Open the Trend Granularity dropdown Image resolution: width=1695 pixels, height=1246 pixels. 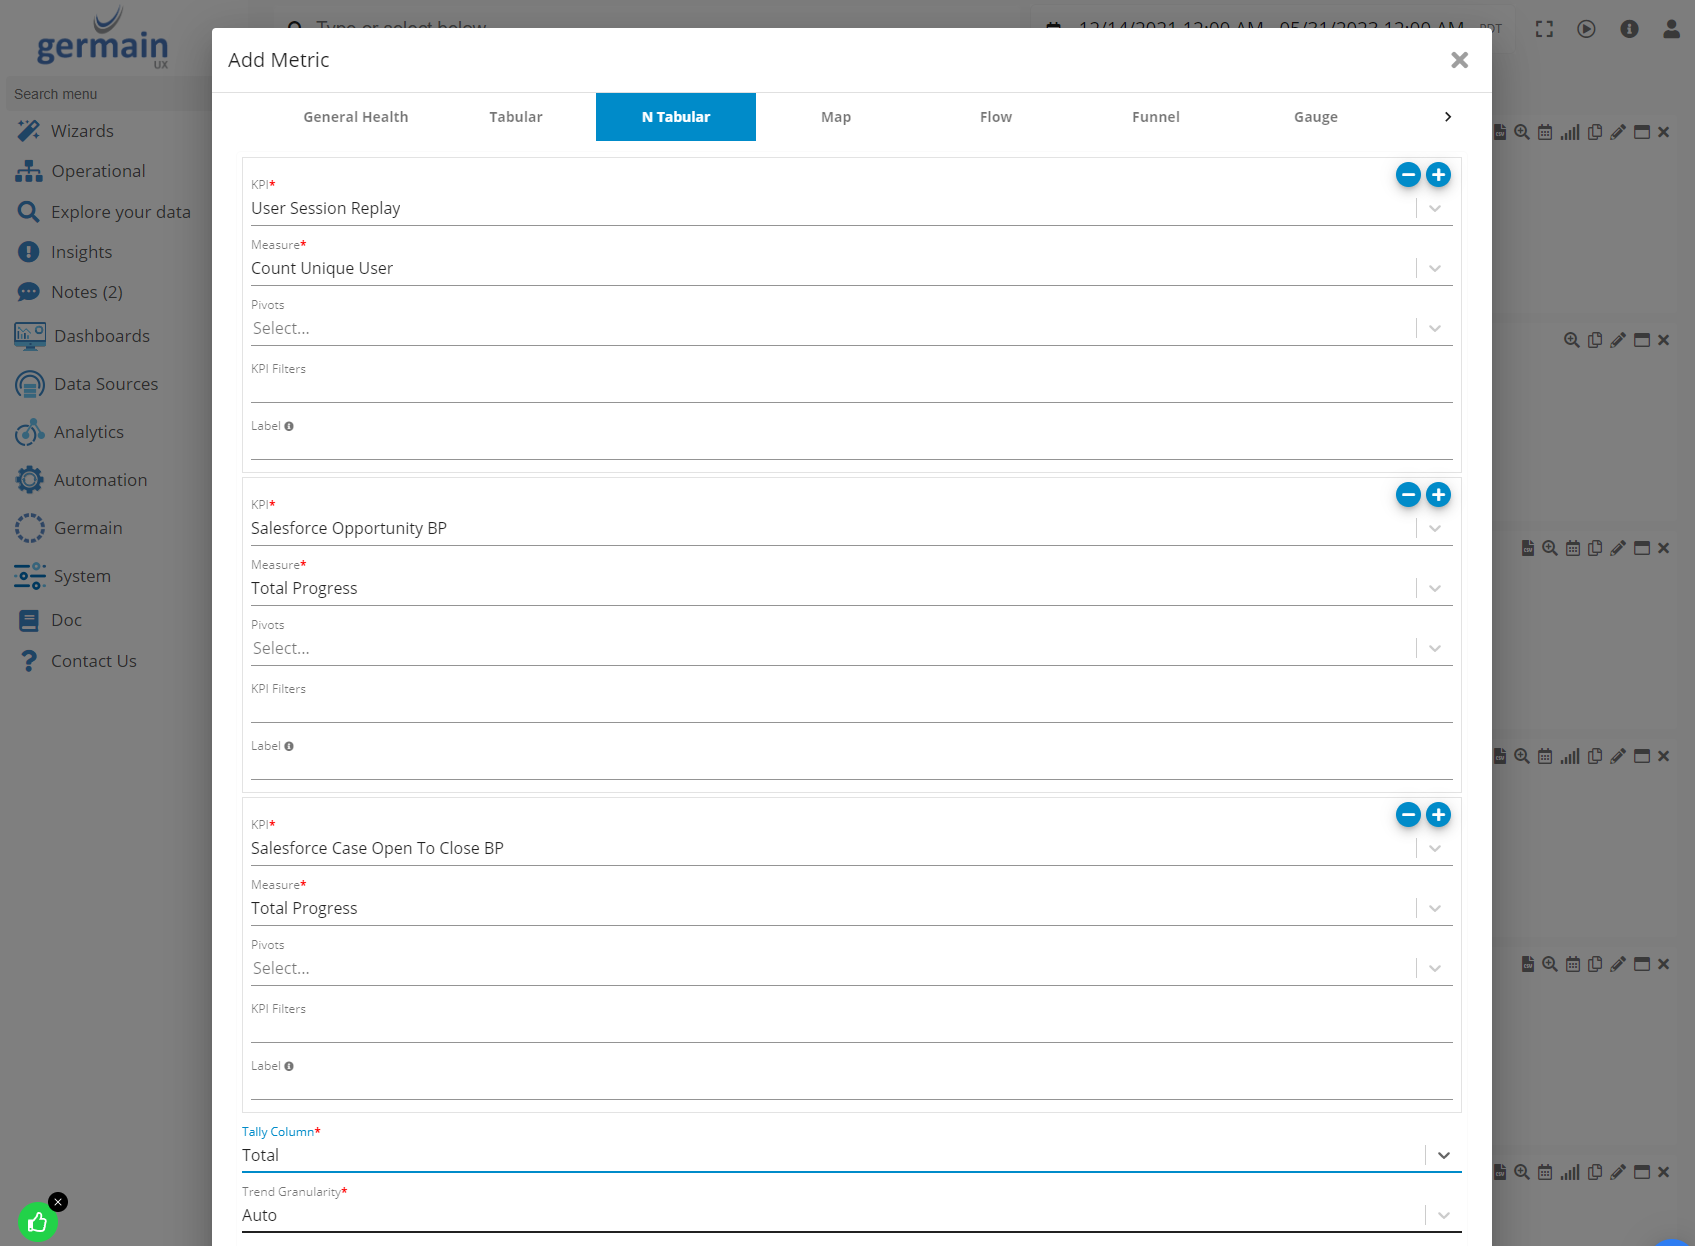pos(1443,1215)
